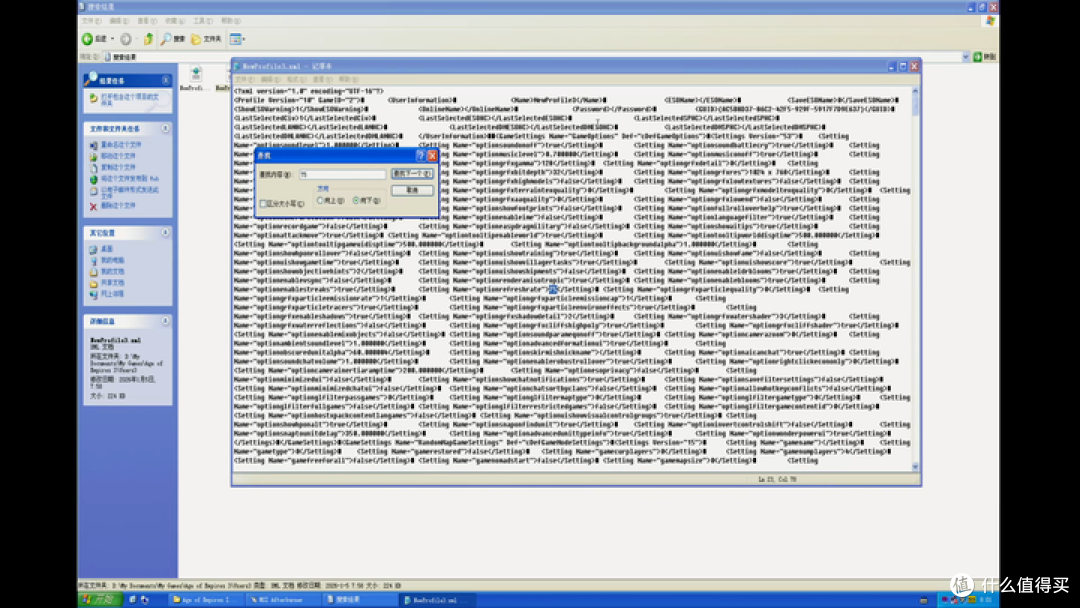1080x608 pixels.
Task: Enable the Match case checkbox
Action: (263, 204)
